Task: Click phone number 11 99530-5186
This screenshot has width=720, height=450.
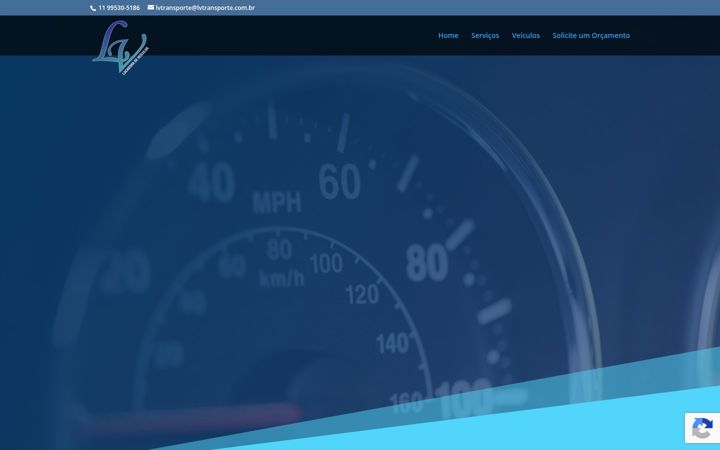Action: [x=119, y=8]
